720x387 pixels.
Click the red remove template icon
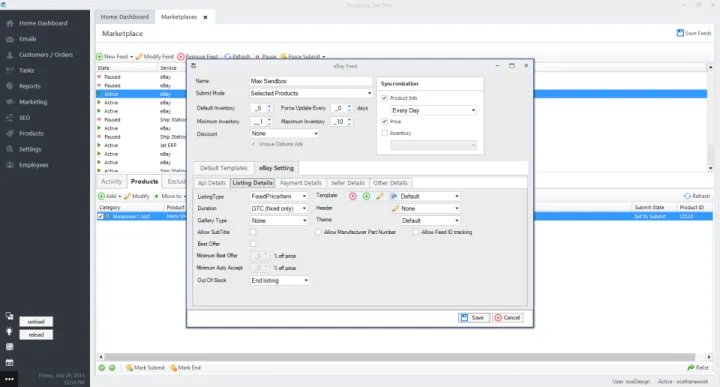pos(353,196)
